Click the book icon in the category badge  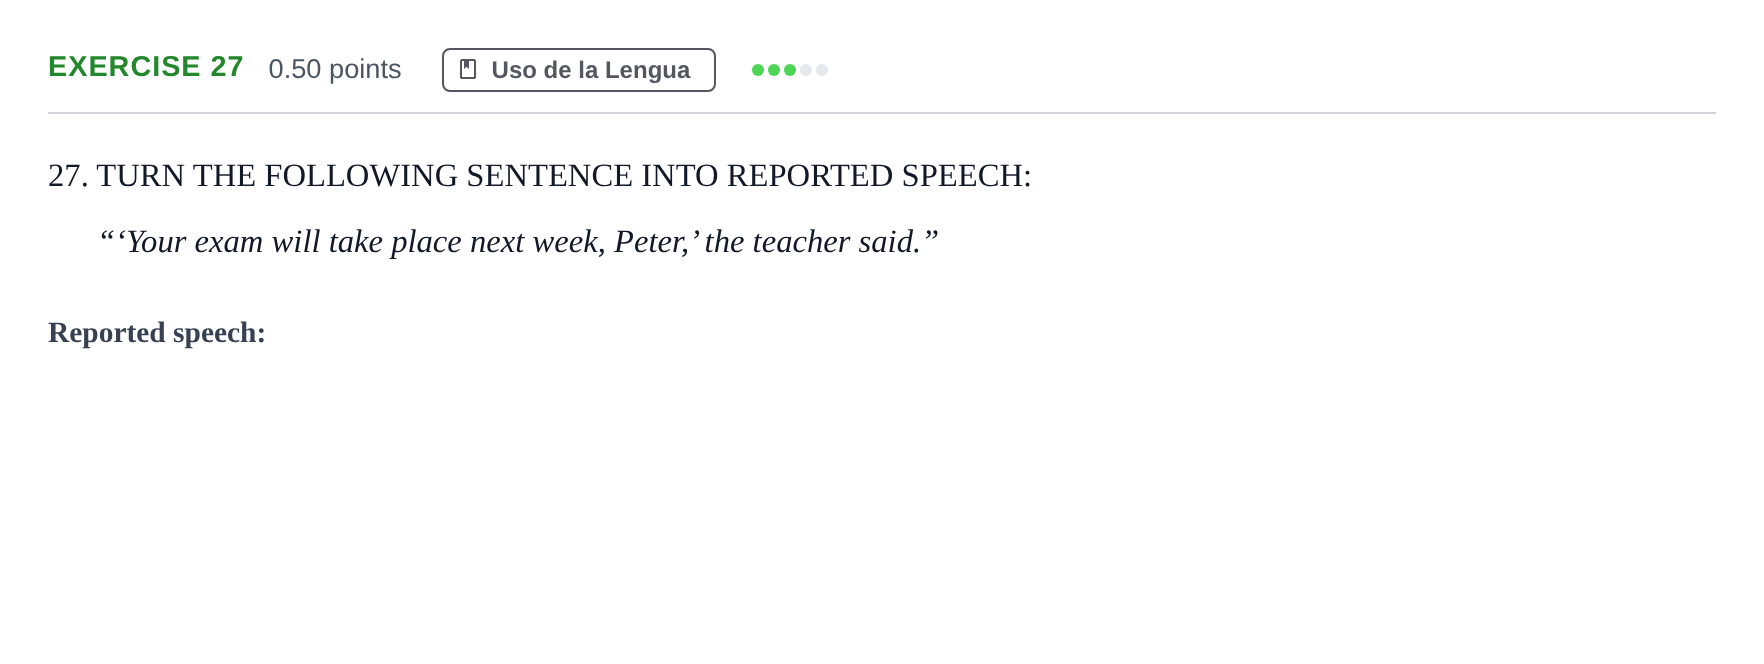coord(468,70)
